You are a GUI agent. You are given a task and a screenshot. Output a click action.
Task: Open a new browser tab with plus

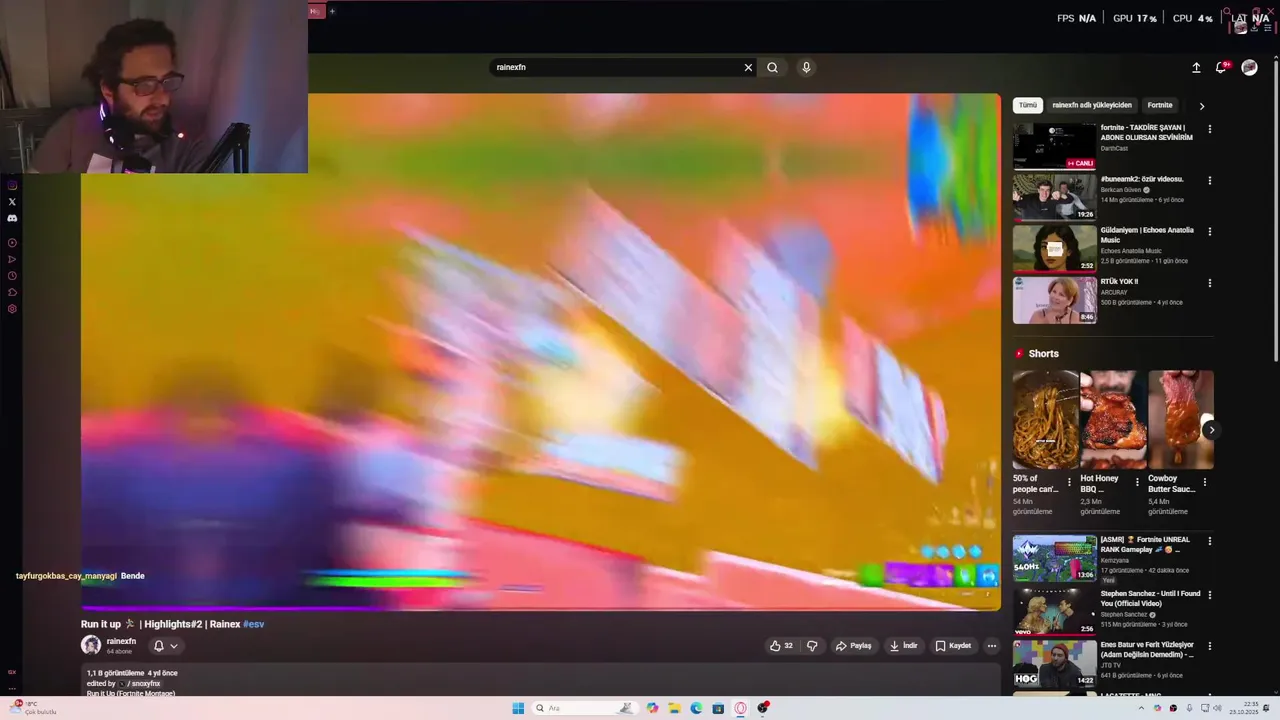click(332, 11)
